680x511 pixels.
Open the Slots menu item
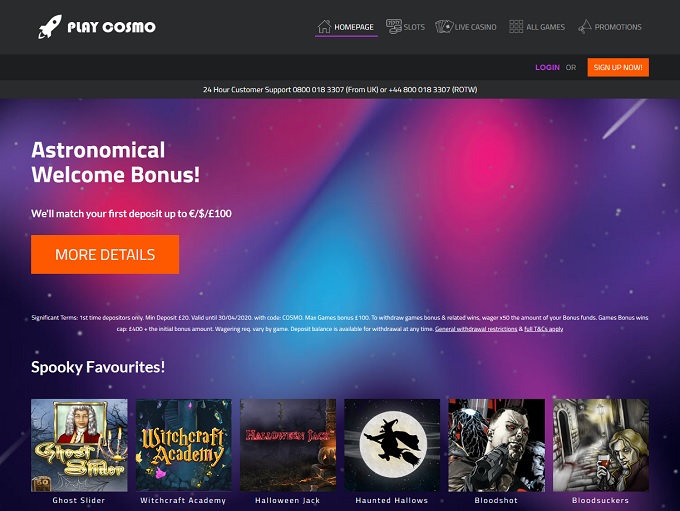414,27
